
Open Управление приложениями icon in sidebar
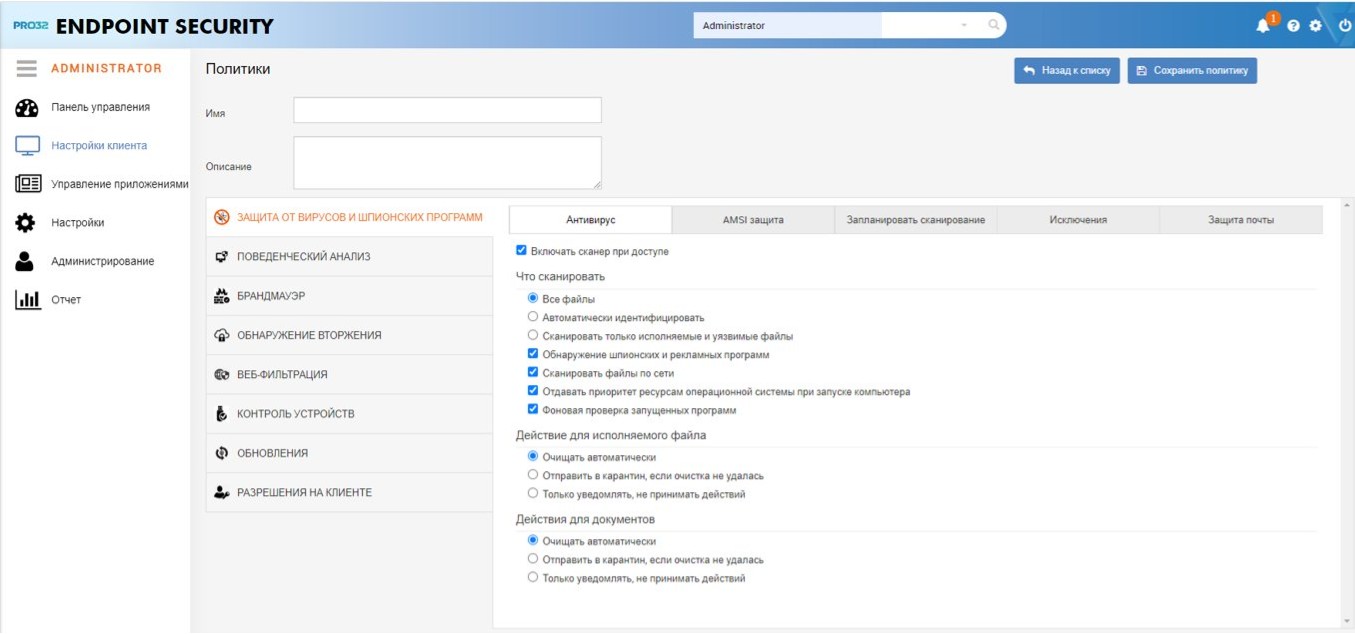pyautogui.click(x=27, y=184)
